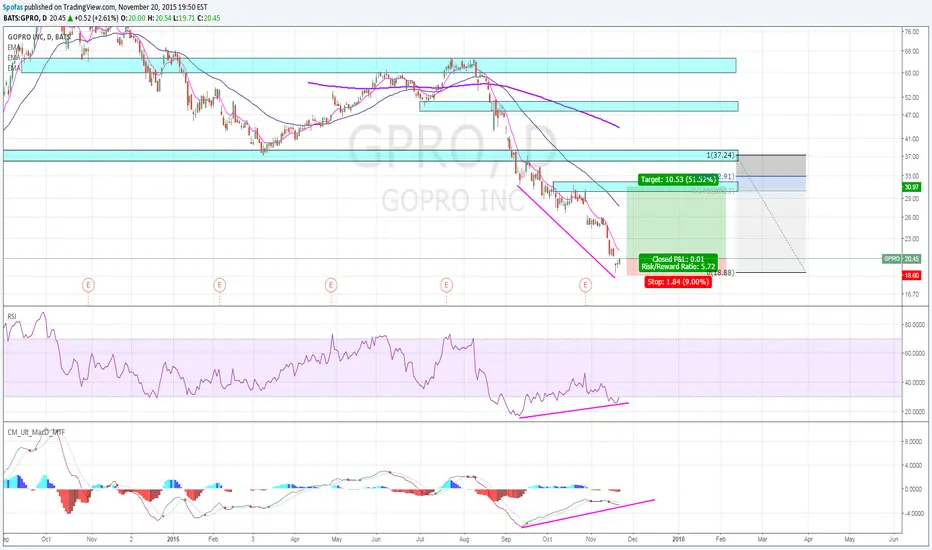Open earnings E marker near Nov 2014
The width and height of the screenshot is (932, 550).
(x=88, y=285)
